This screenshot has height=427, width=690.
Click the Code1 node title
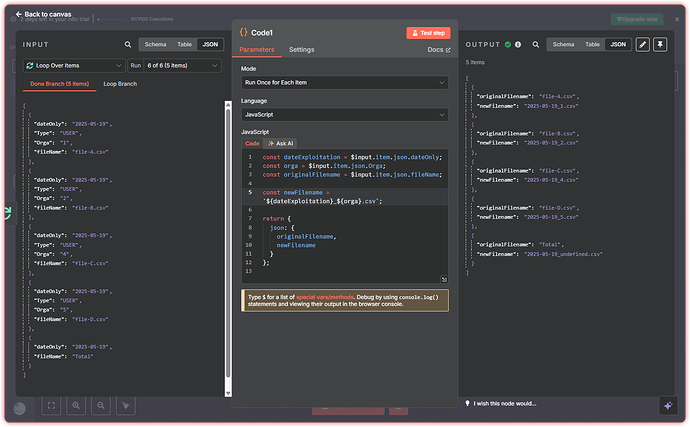tap(262, 33)
